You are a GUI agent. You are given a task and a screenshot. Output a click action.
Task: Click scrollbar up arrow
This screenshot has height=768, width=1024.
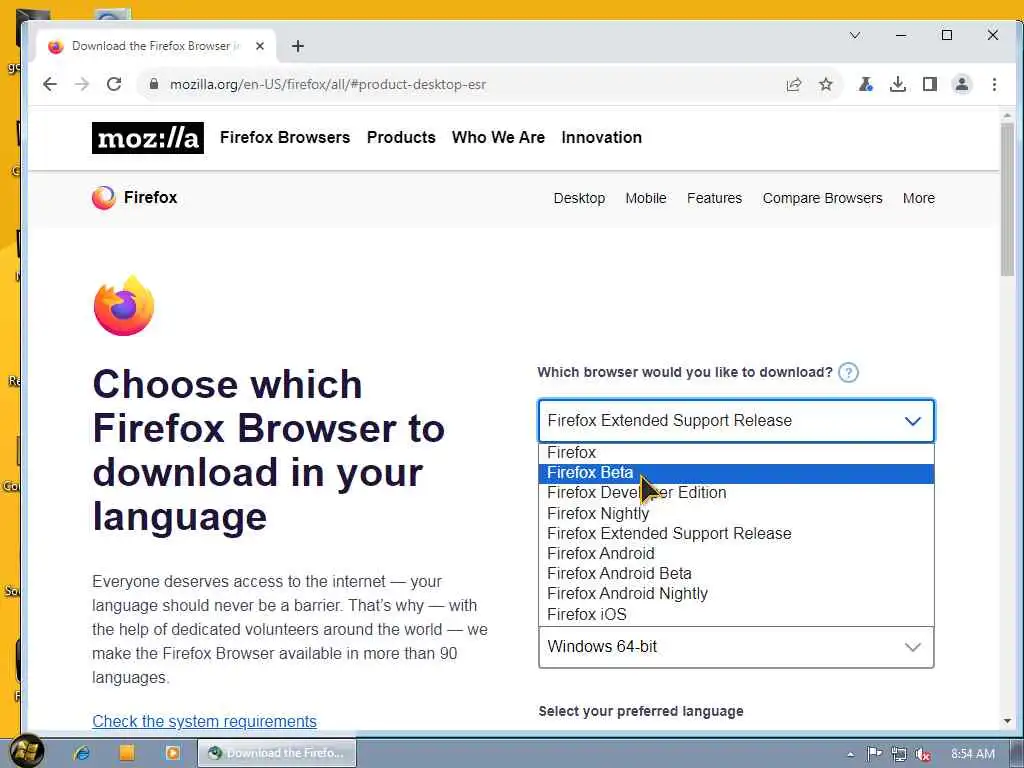coord(1007,116)
